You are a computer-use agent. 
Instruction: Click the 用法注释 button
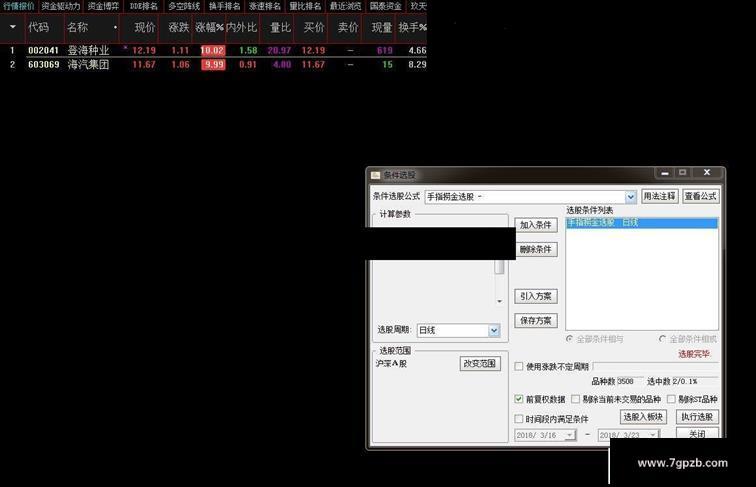(659, 196)
